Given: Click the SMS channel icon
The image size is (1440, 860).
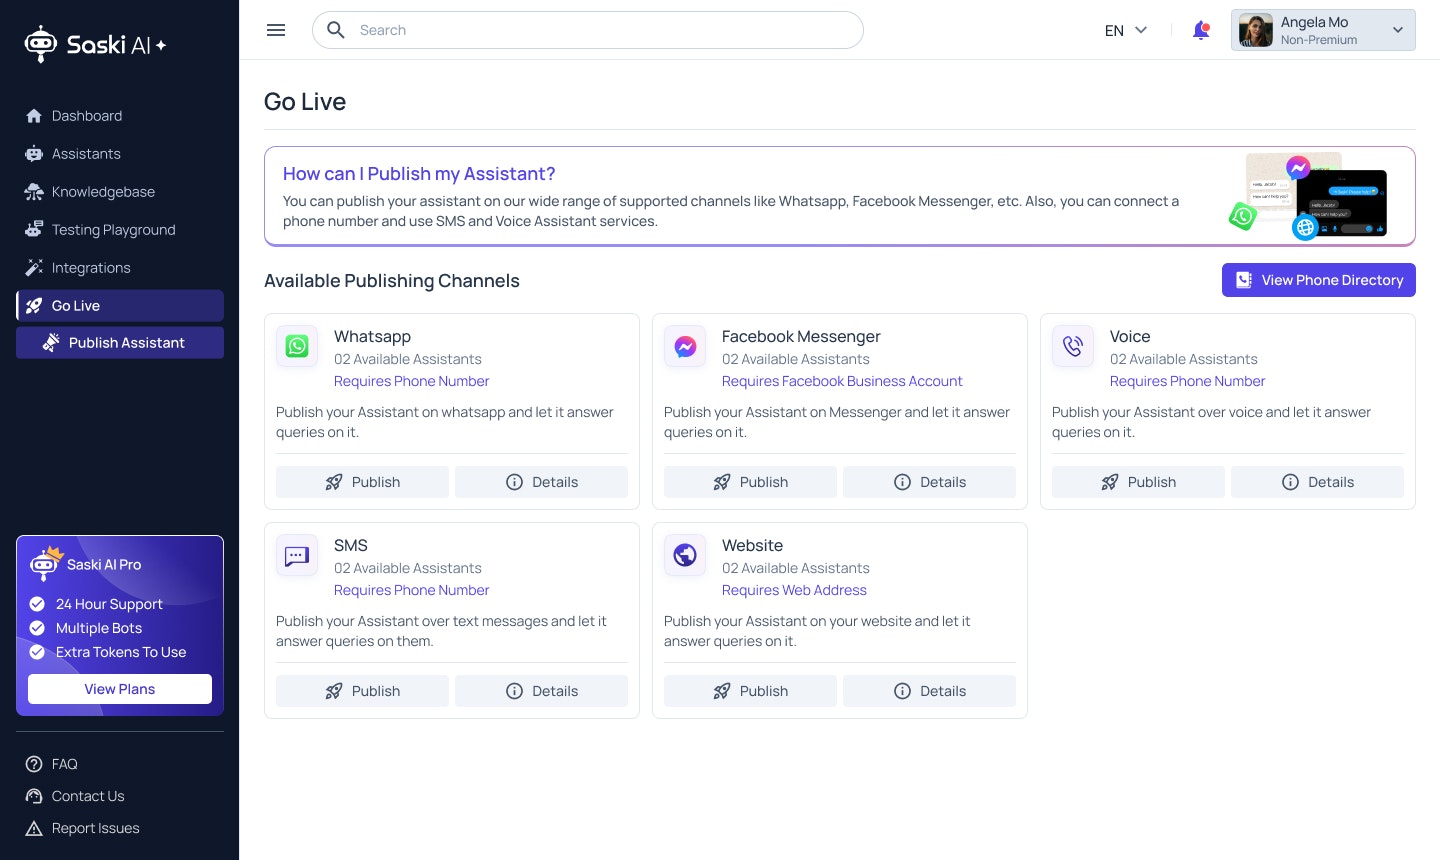Looking at the screenshot, I should click(297, 555).
